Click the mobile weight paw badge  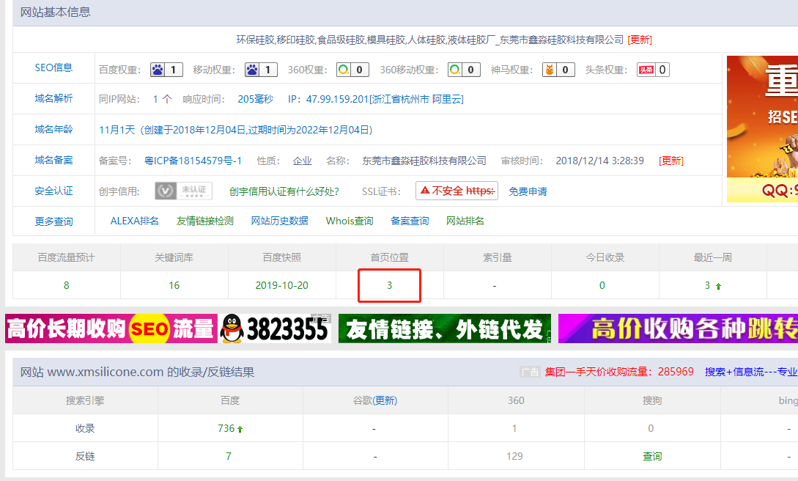[261, 70]
